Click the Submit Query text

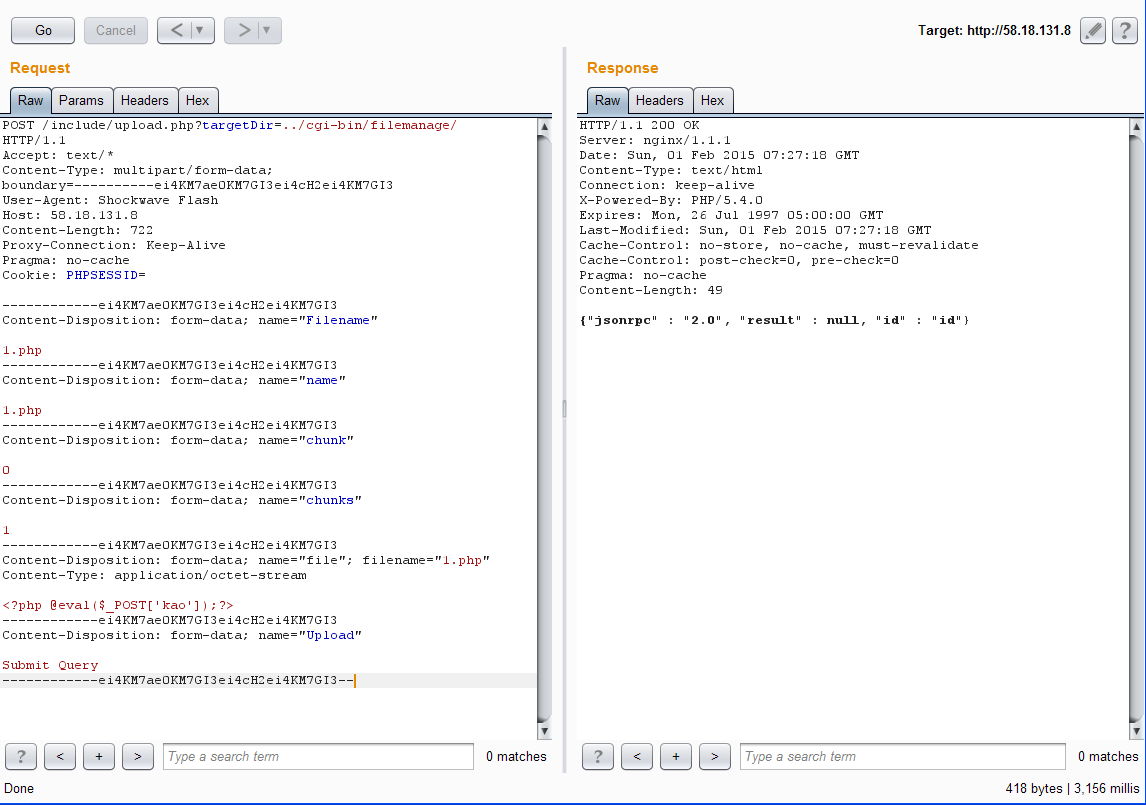(x=50, y=665)
